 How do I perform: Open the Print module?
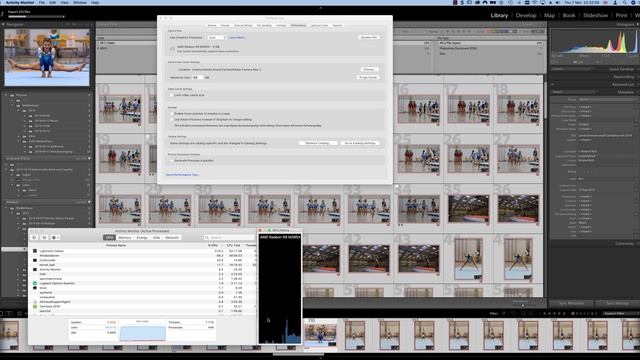(621, 16)
